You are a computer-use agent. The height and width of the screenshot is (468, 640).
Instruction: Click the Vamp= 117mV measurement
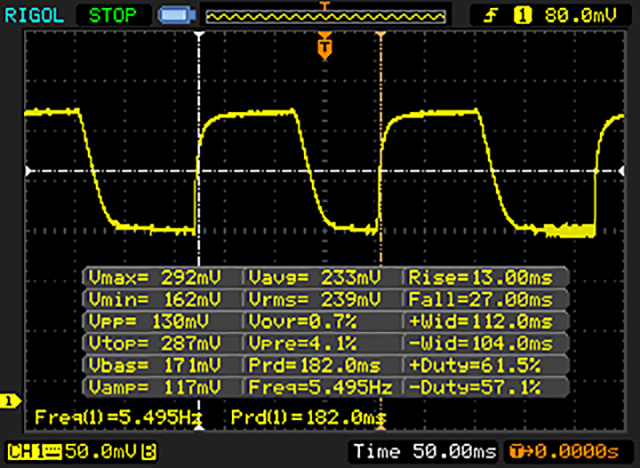click(x=155, y=387)
